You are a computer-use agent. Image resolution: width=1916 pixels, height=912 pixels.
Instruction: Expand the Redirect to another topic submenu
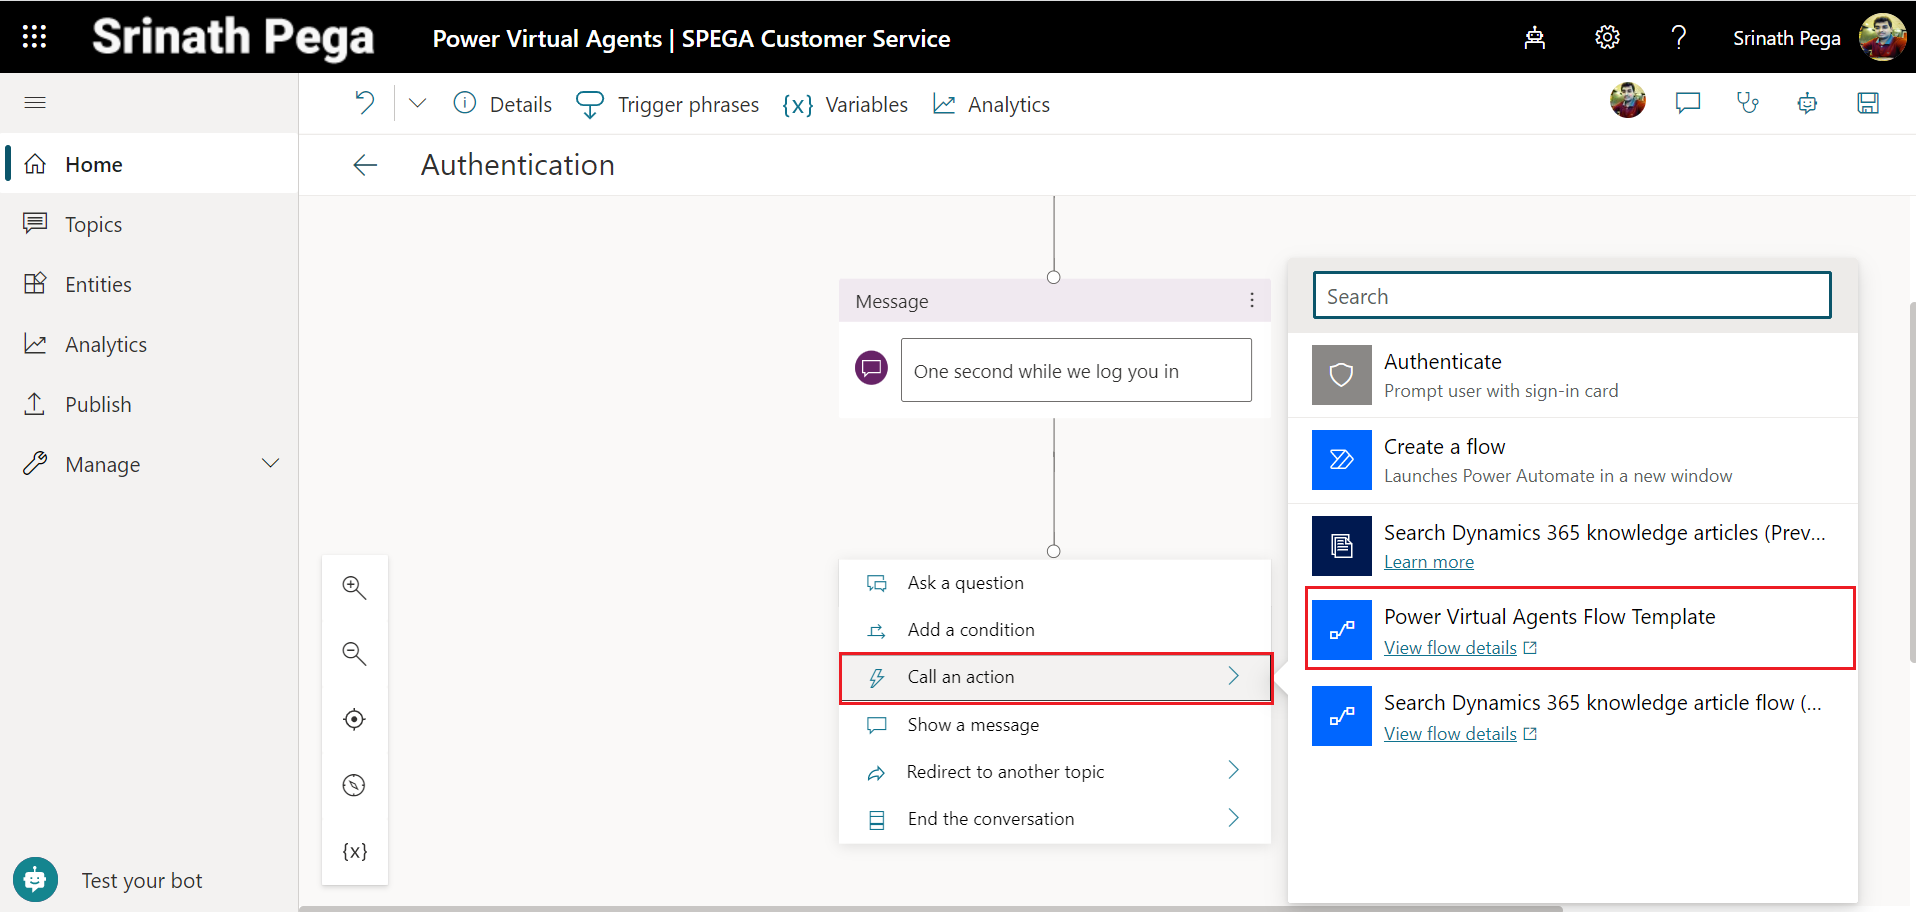pos(1233,770)
